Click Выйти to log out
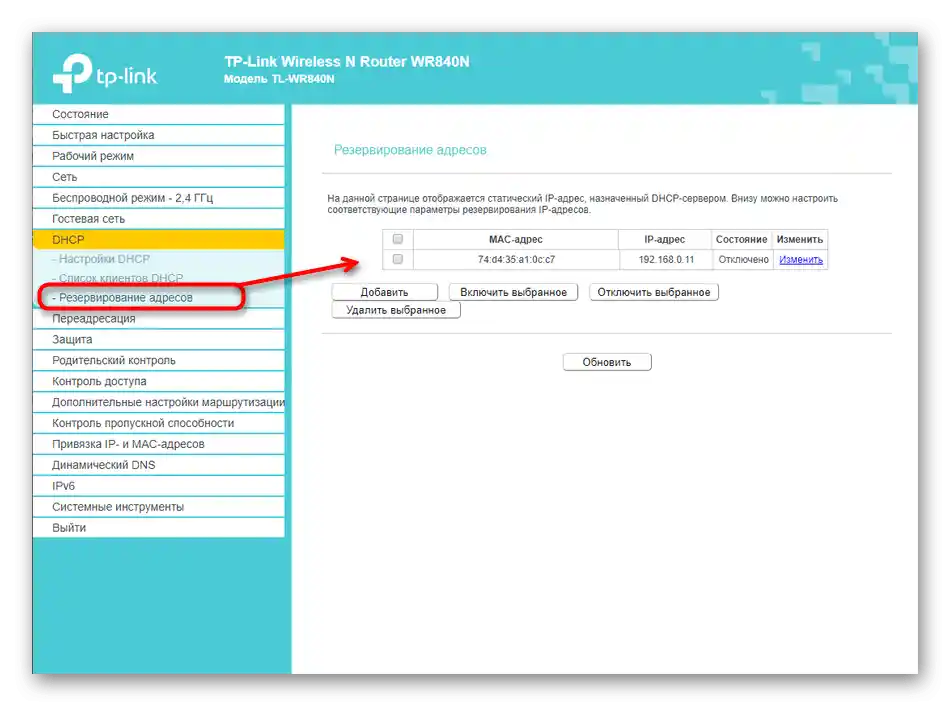 click(x=159, y=527)
